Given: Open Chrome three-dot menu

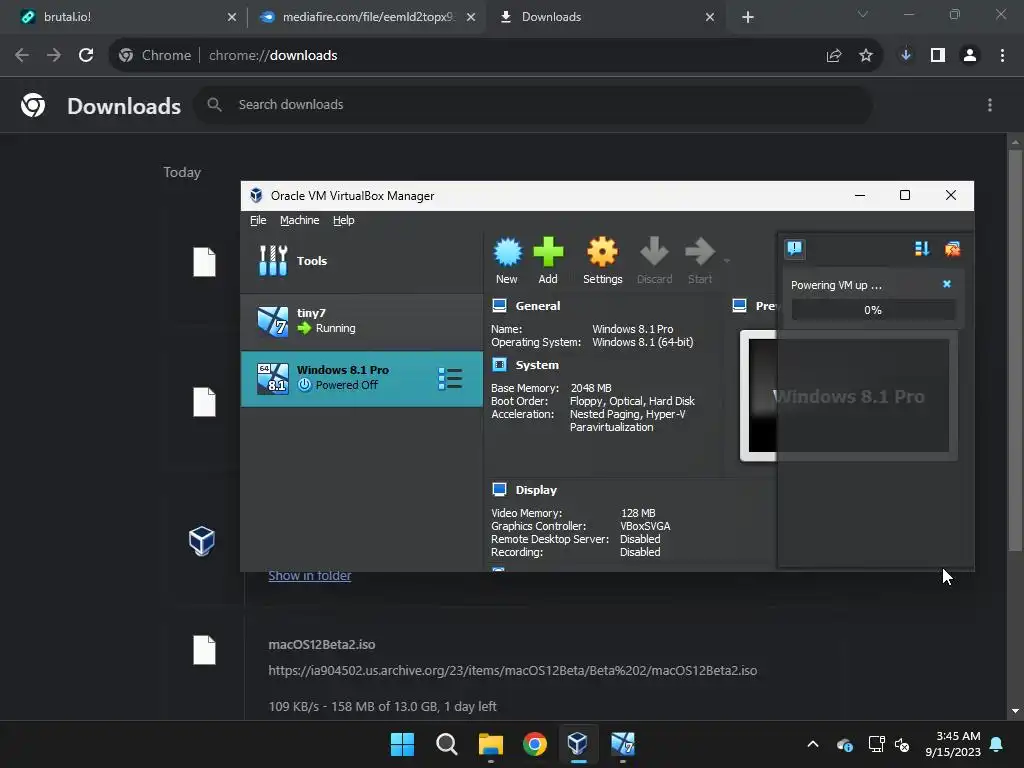Looking at the screenshot, I should (x=1002, y=56).
